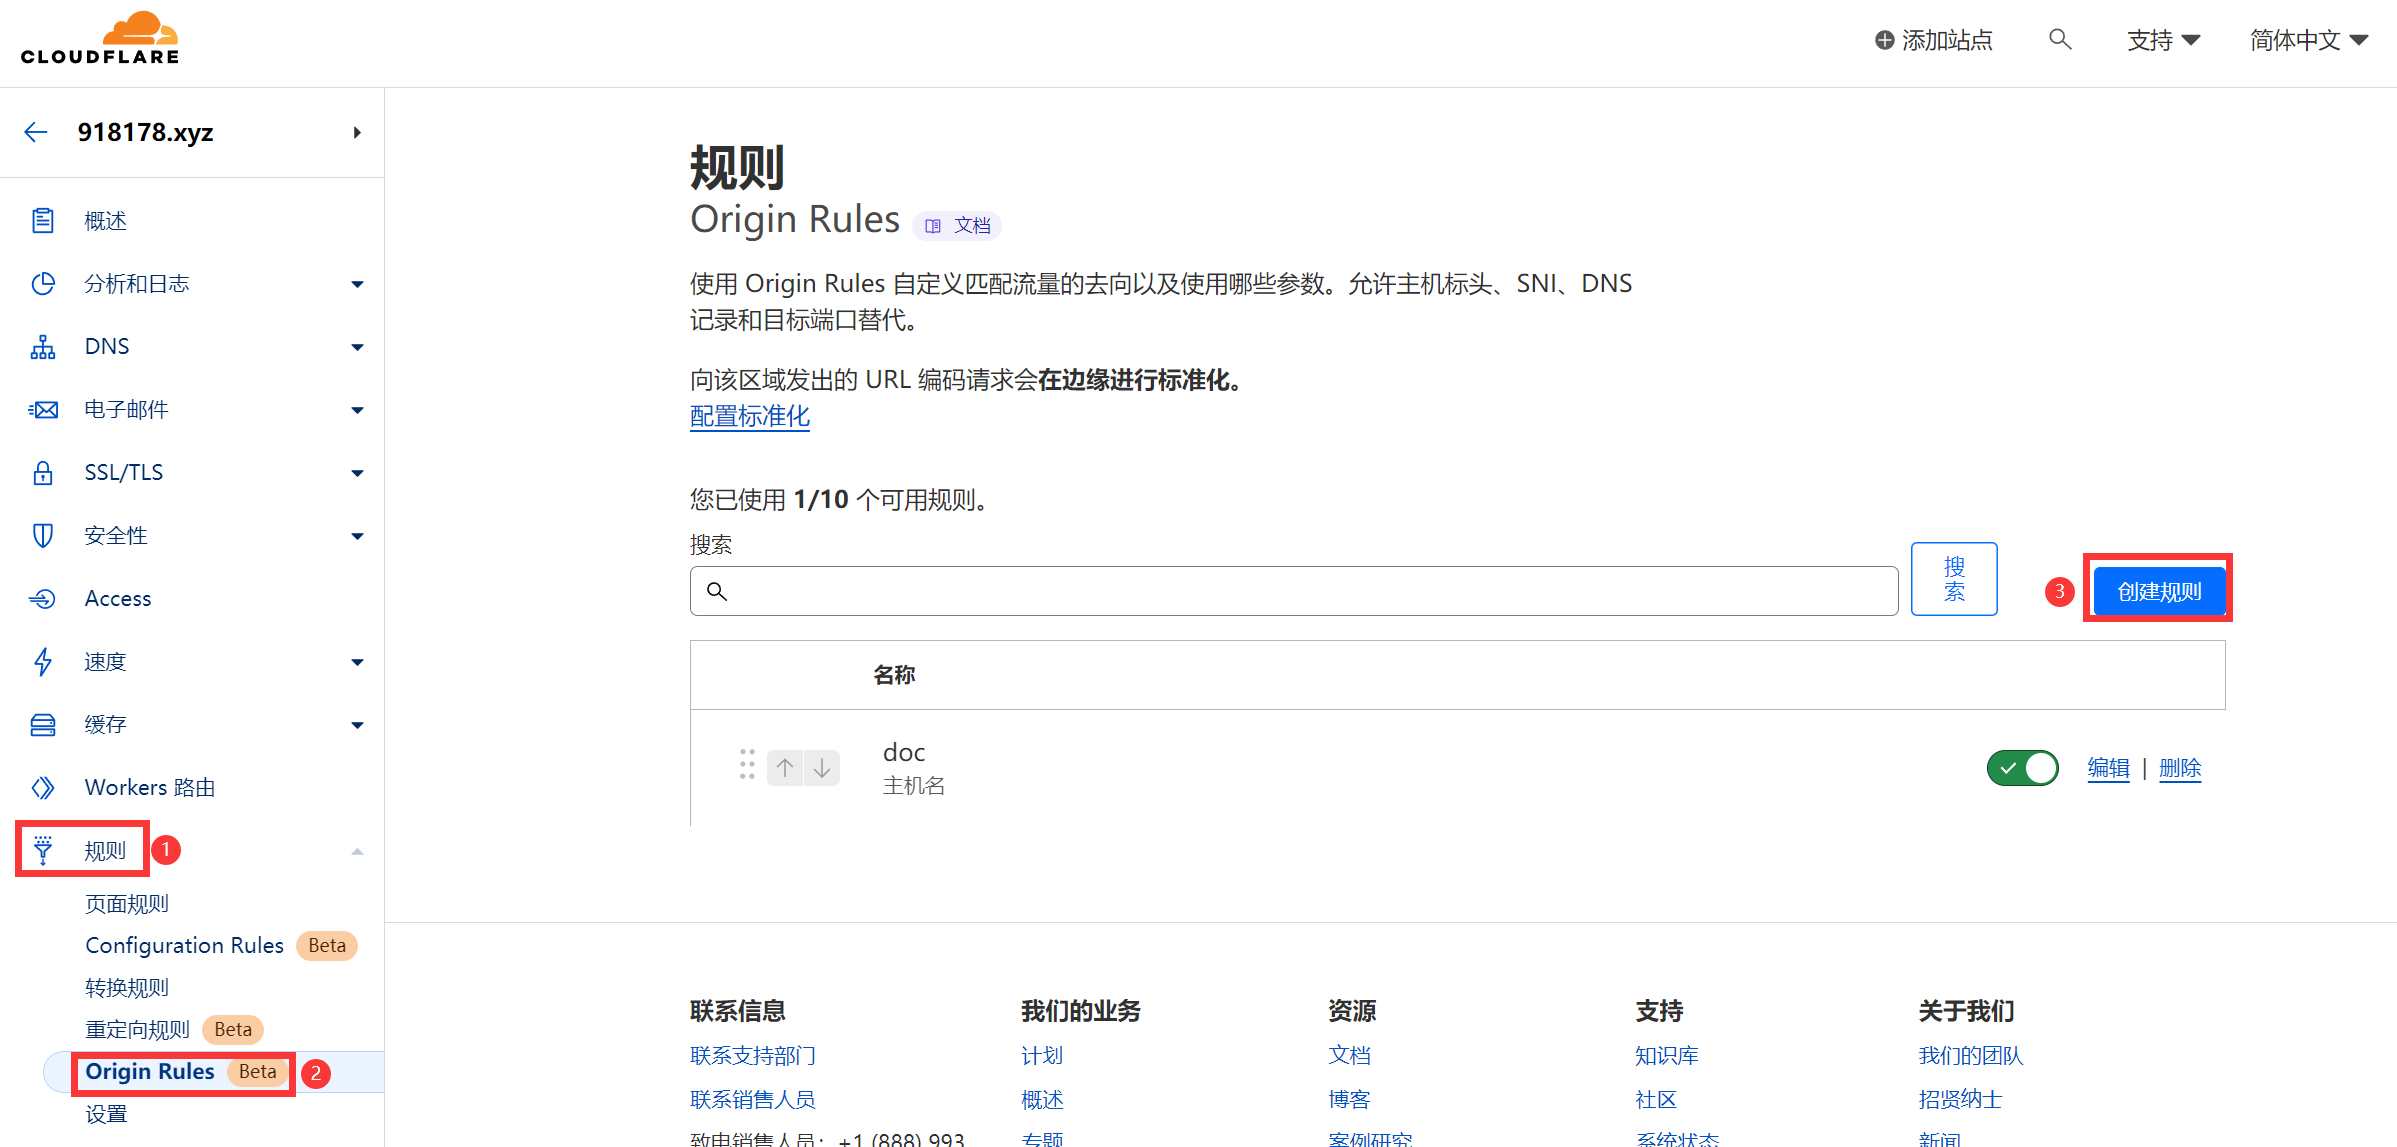
Task: Move doc rule up with the arrow
Action: (785, 767)
